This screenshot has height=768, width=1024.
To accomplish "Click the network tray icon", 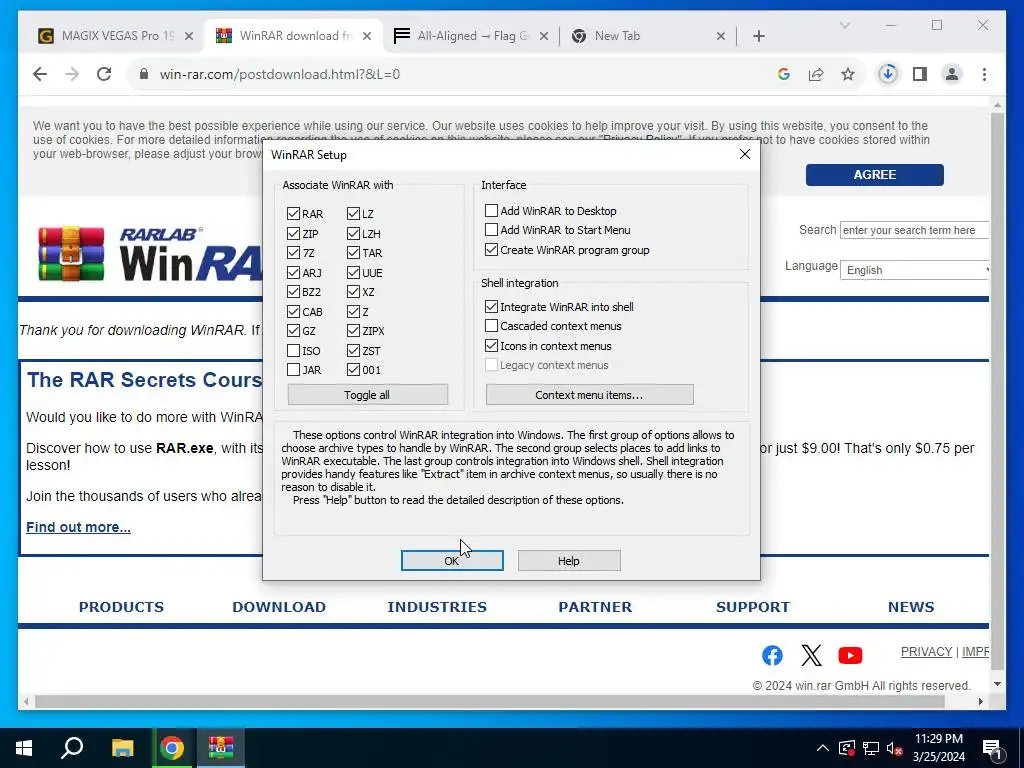I will pos(871,748).
